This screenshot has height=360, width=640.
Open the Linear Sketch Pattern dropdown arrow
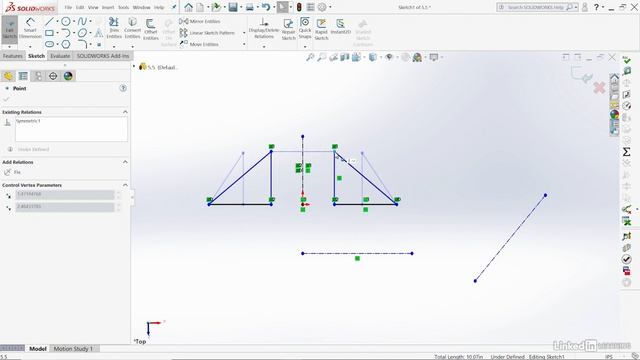(x=244, y=33)
